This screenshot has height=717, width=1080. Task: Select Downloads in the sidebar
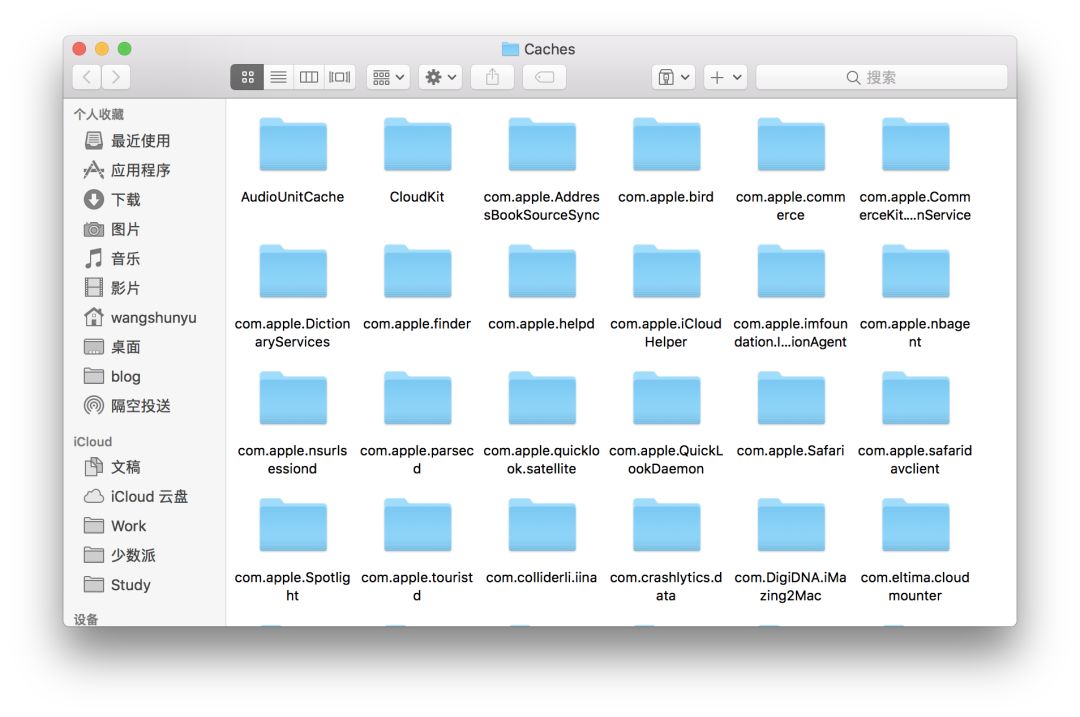[125, 200]
